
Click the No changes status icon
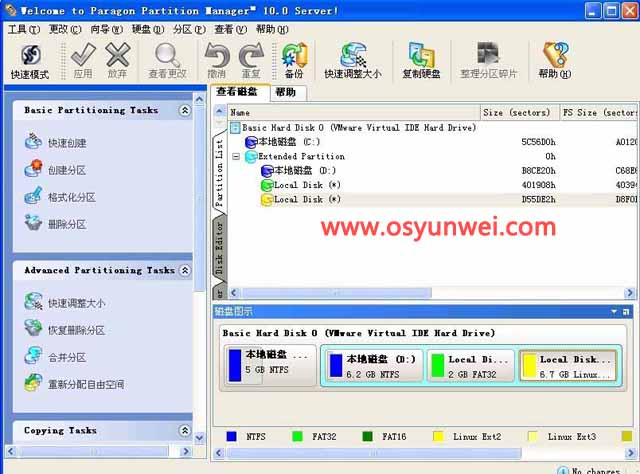coord(563,471)
